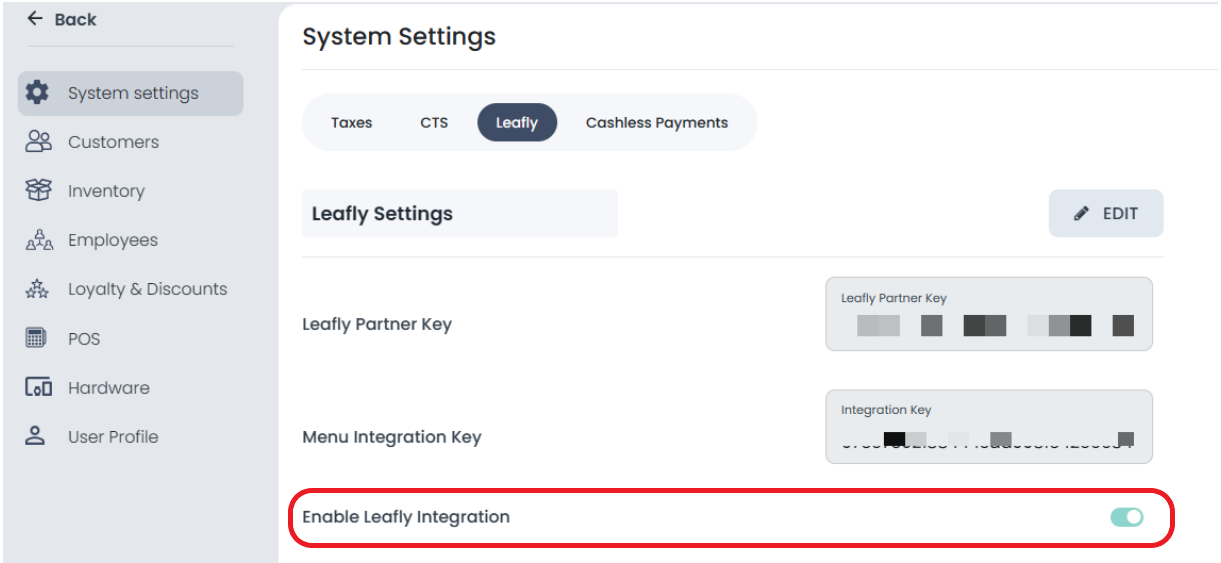The height and width of the screenshot is (563, 1221).
Task: Click the Leafly Partner Key input field
Action: (x=989, y=314)
